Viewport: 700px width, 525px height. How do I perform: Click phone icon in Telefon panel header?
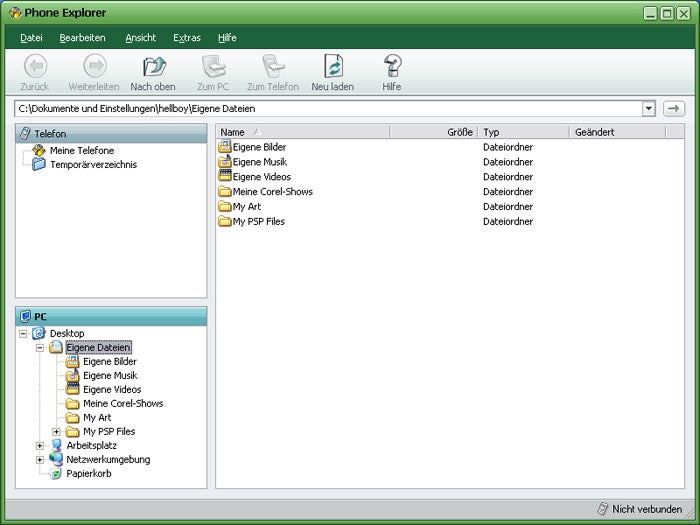(25, 133)
